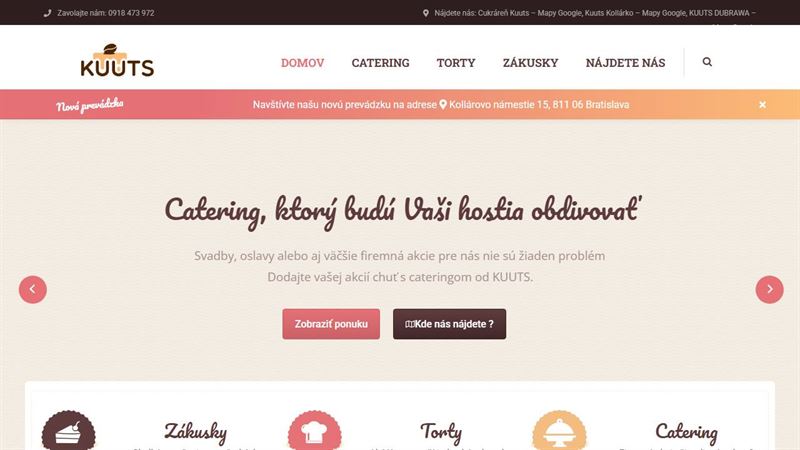Click the Kde nás nájdete button

449,324
